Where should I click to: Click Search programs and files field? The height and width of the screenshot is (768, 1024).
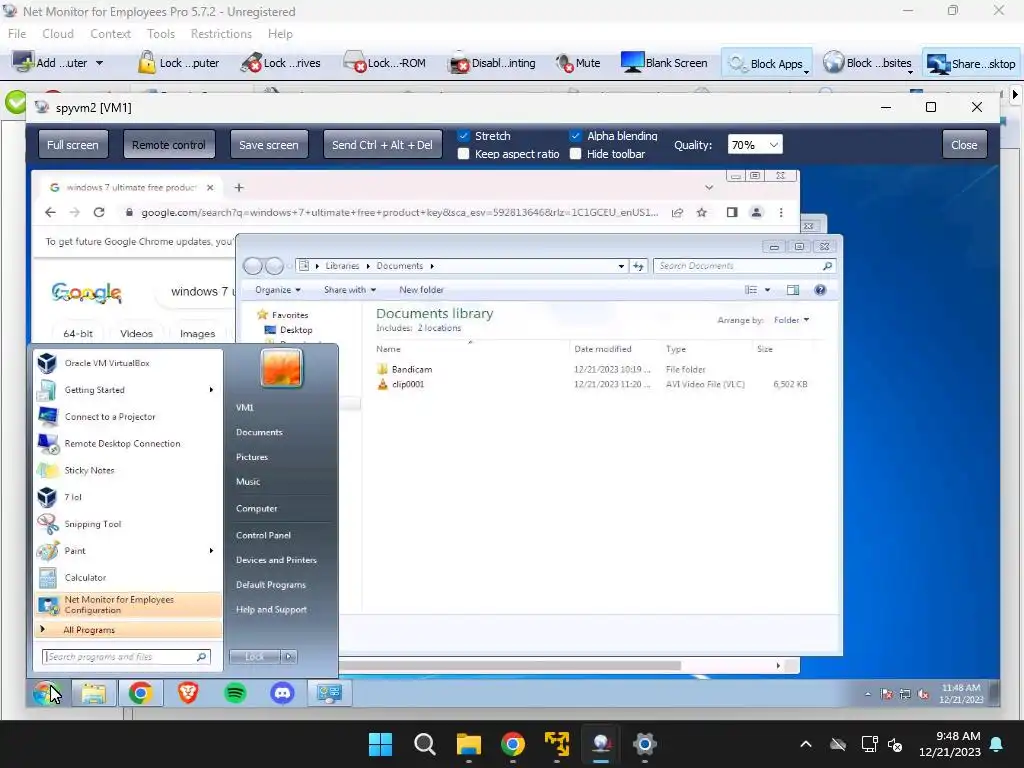pyautogui.click(x=126, y=656)
